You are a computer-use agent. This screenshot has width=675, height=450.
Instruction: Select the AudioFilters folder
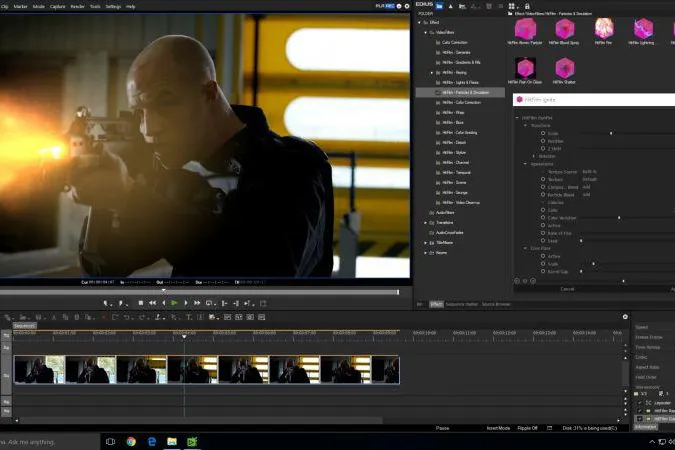click(x=445, y=213)
